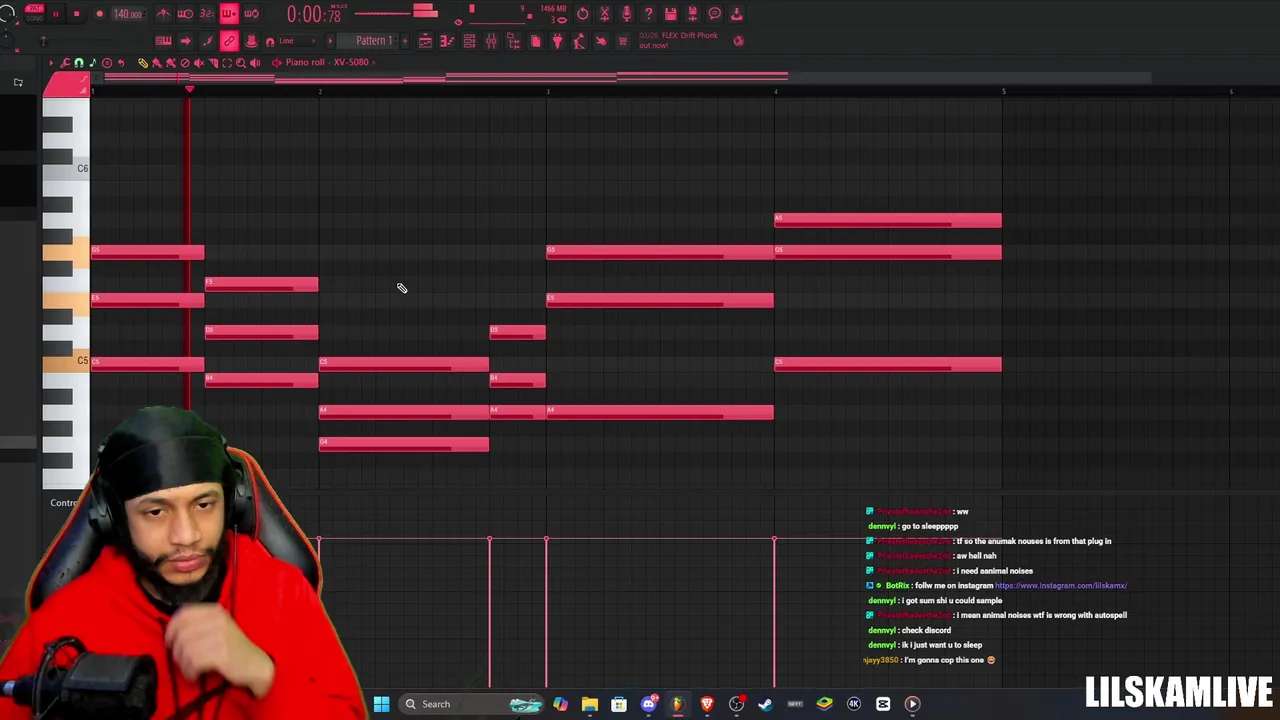Open the Piano roll - XV-5080 channel selector
The height and width of the screenshot is (720, 1280).
tap(325, 62)
